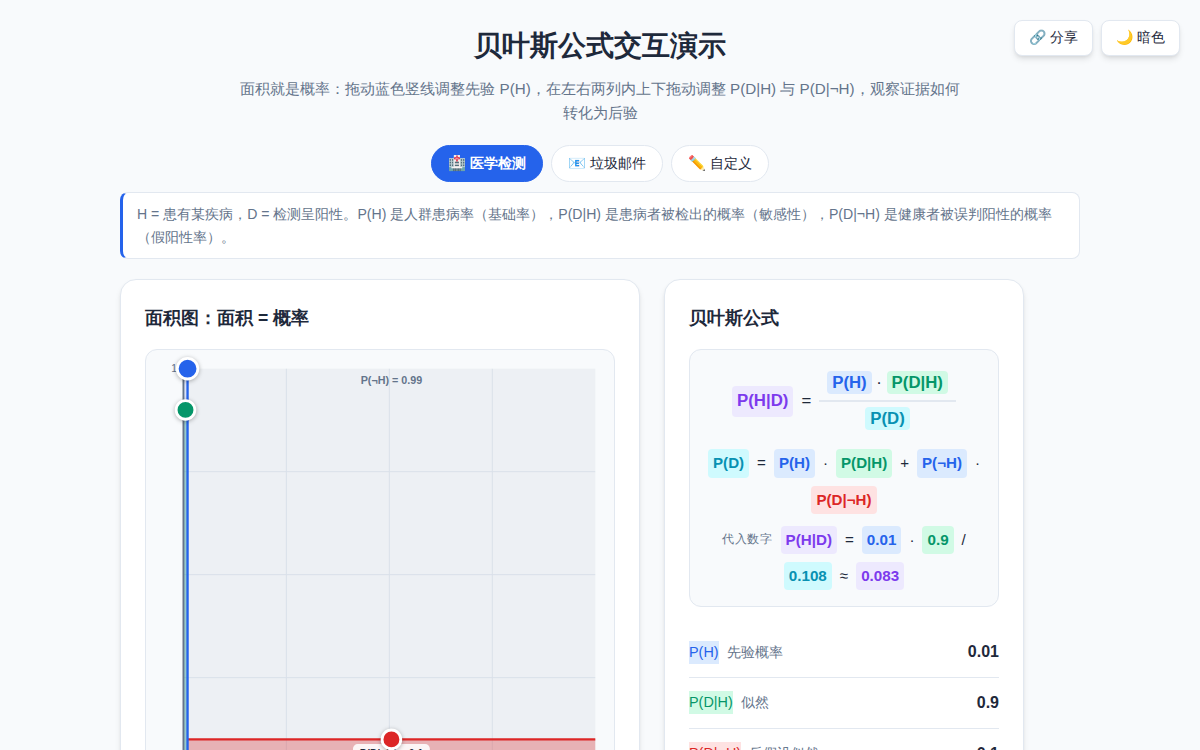Viewport: 1200px width, 750px height.
Task: Click the P(¬H) = 0.99 chart label
Action: 391,380
